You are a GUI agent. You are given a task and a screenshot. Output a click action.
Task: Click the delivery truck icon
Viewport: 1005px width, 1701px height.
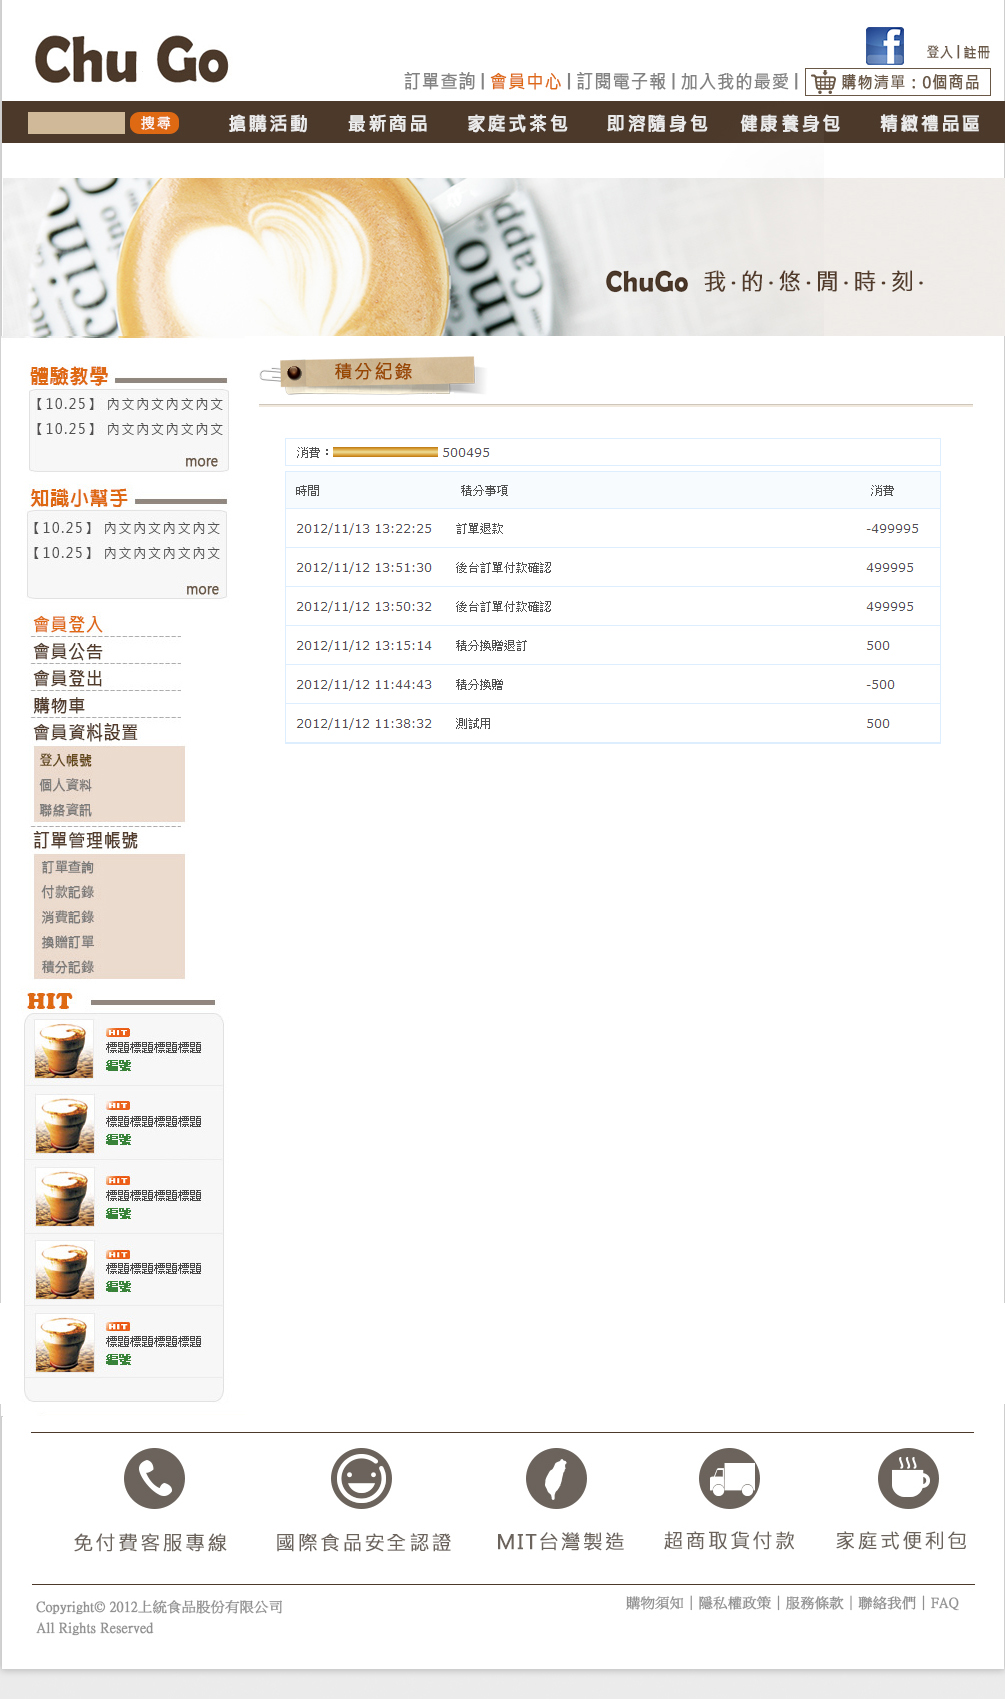click(729, 1478)
